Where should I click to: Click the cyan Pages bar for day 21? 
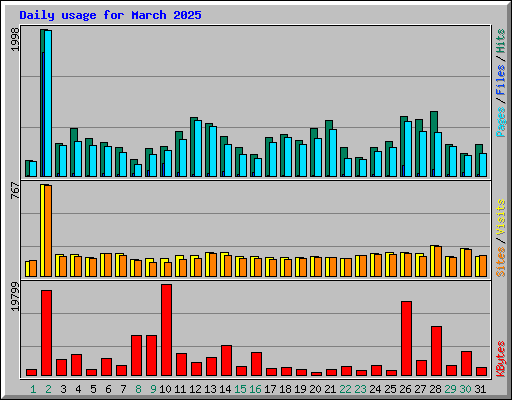333,153
